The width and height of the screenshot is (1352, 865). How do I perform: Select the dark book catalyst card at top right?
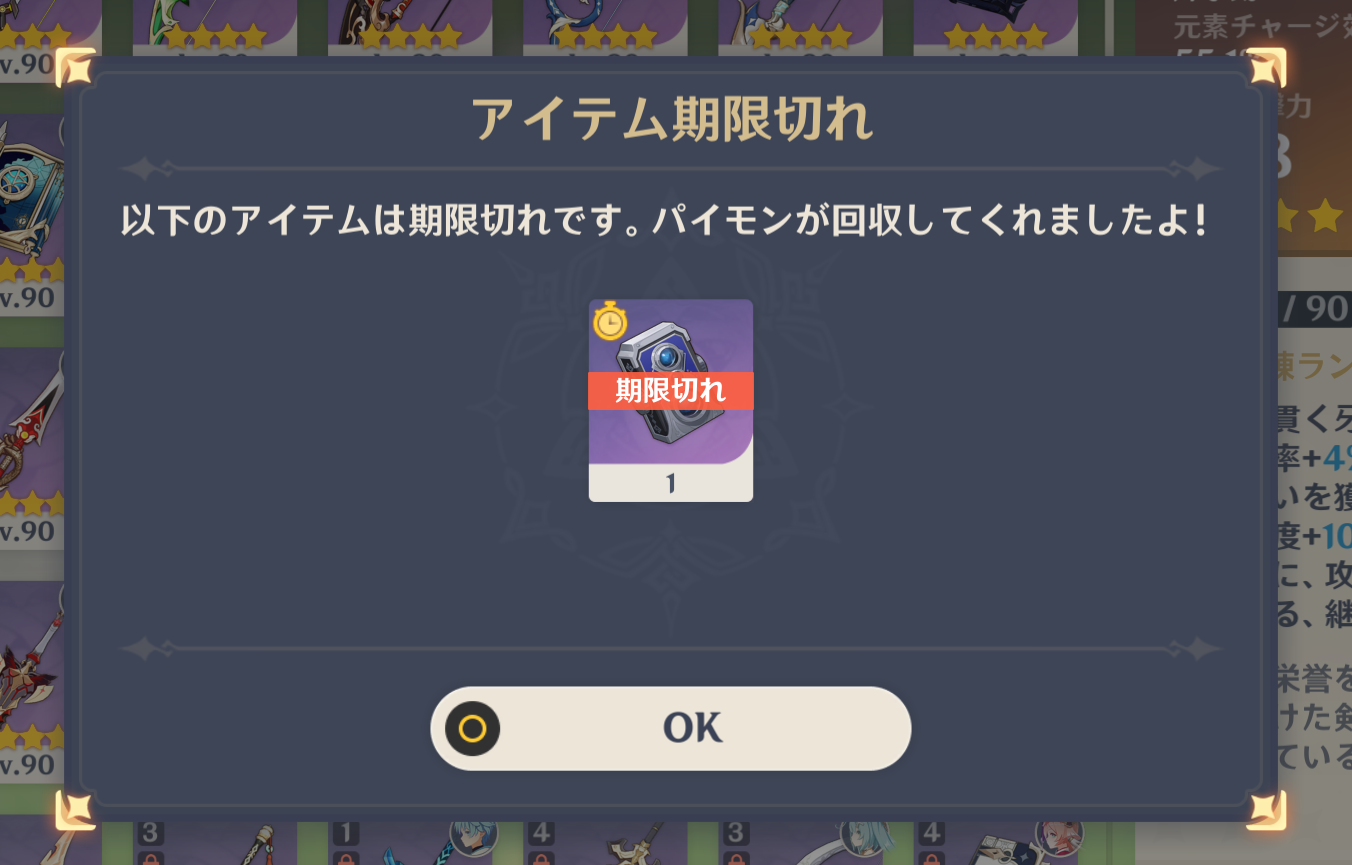[x=996, y=27]
